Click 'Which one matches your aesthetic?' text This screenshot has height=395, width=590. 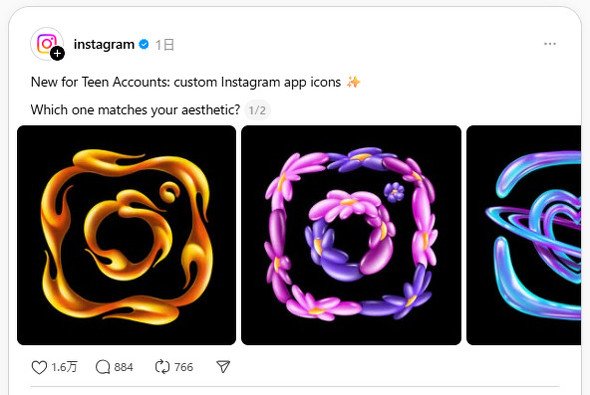(135, 110)
